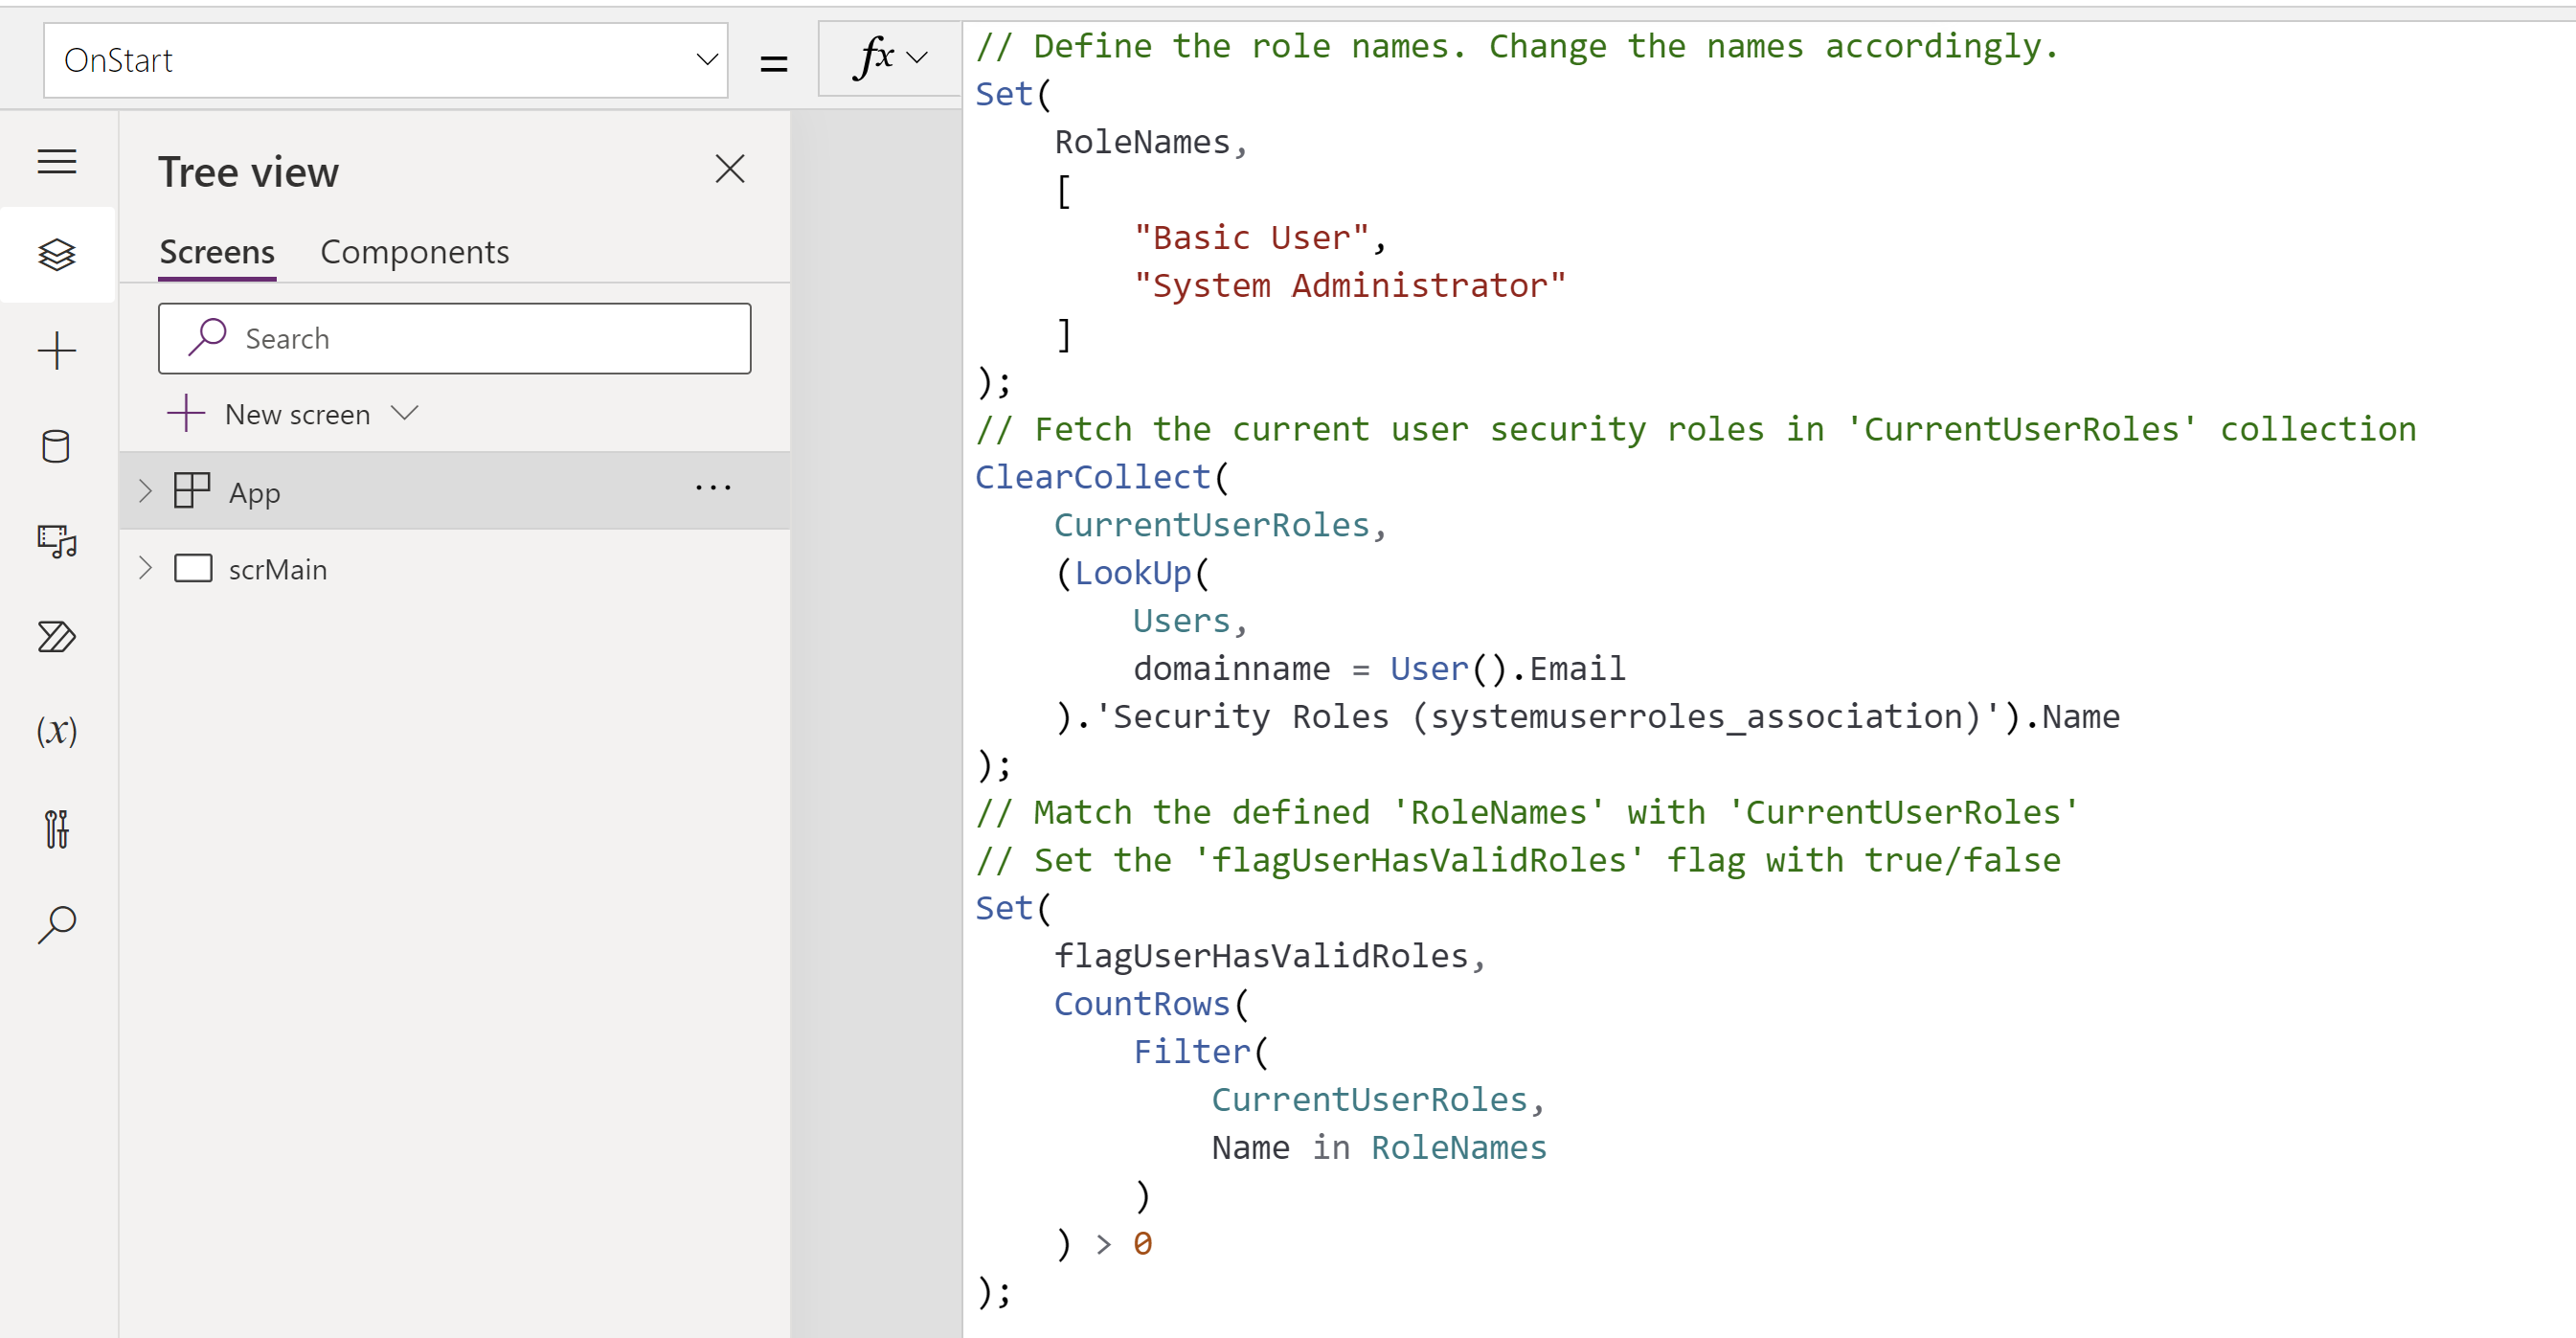The image size is (2576, 1338).
Task: Open the Advanced tools icon
Action: (57, 828)
